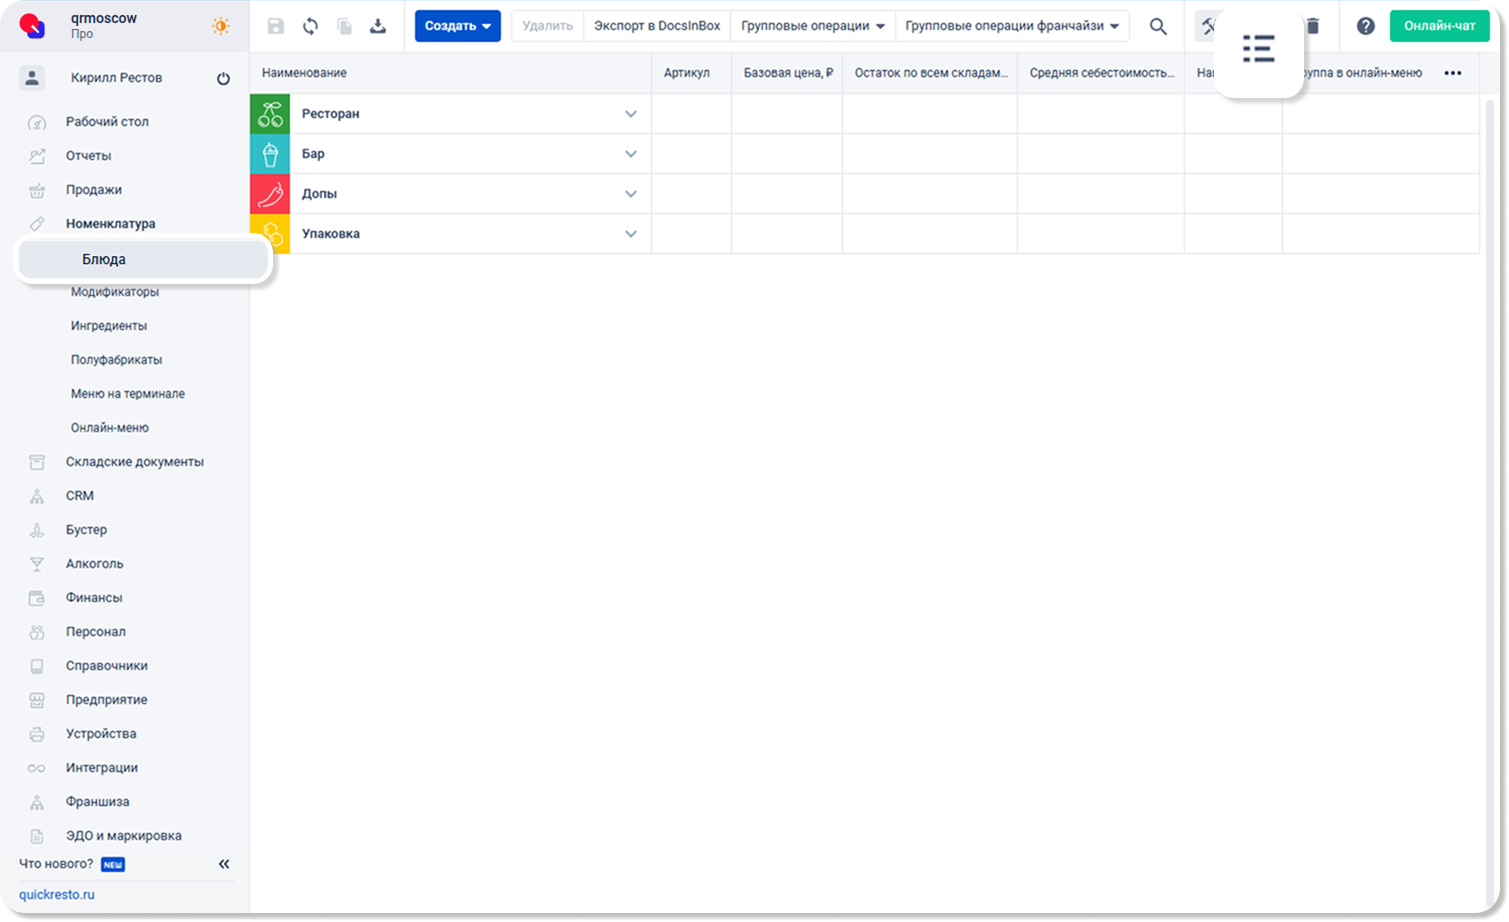The width and height of the screenshot is (1509, 922).
Task: Open column options three-dots menu
Action: [1452, 73]
